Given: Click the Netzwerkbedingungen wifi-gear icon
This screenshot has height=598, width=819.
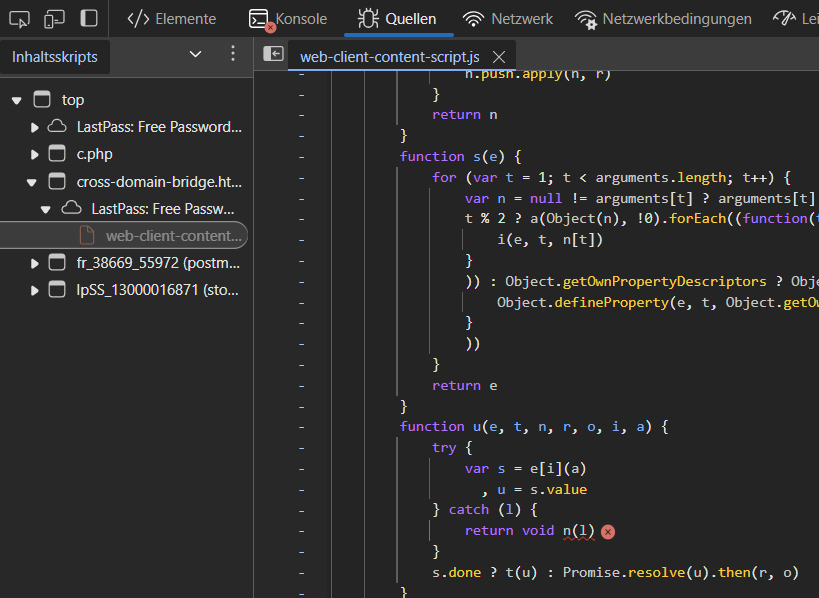Looking at the screenshot, I should tap(586, 20).
